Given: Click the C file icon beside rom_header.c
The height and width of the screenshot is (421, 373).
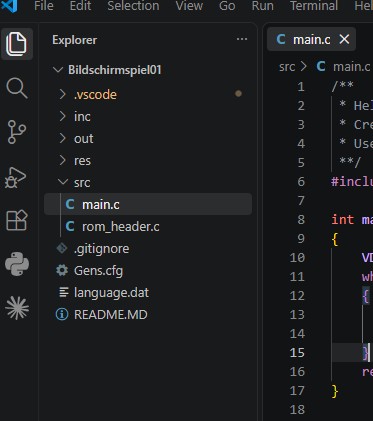Looking at the screenshot, I should pos(70,226).
